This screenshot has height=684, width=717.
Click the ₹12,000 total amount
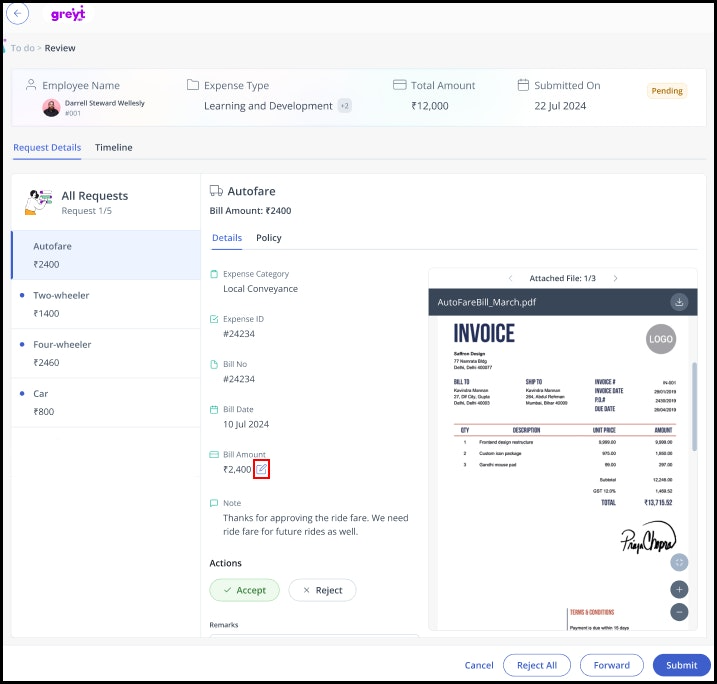click(x=429, y=106)
